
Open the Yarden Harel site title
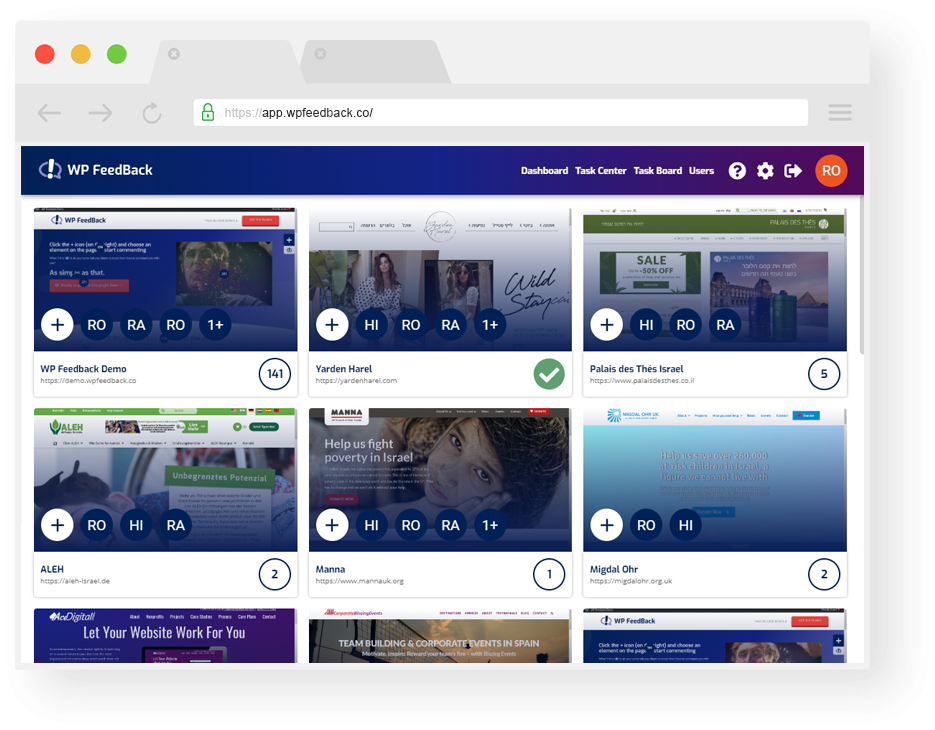pyautogui.click(x=343, y=369)
